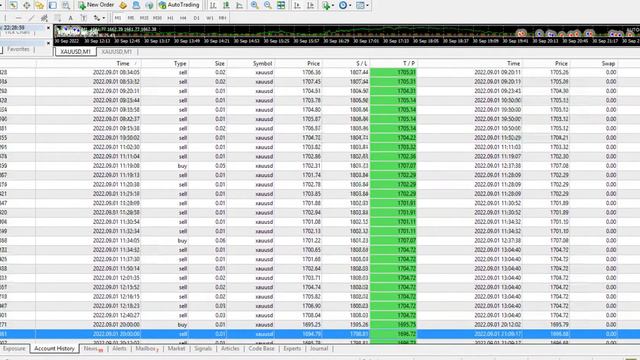
Task: Set timeframe to M30
Action: [x=158, y=18]
